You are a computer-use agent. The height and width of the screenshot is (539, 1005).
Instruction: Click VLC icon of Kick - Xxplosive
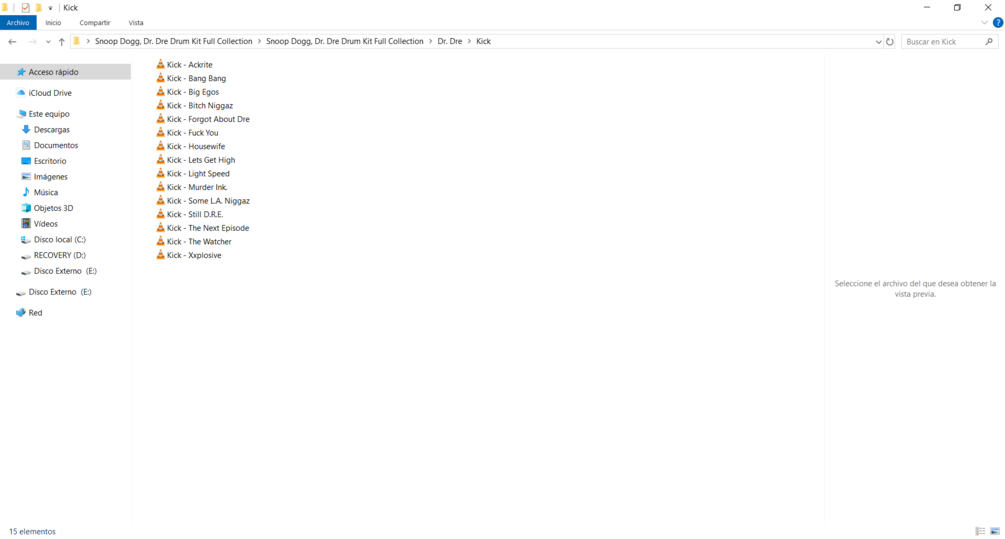coord(160,254)
